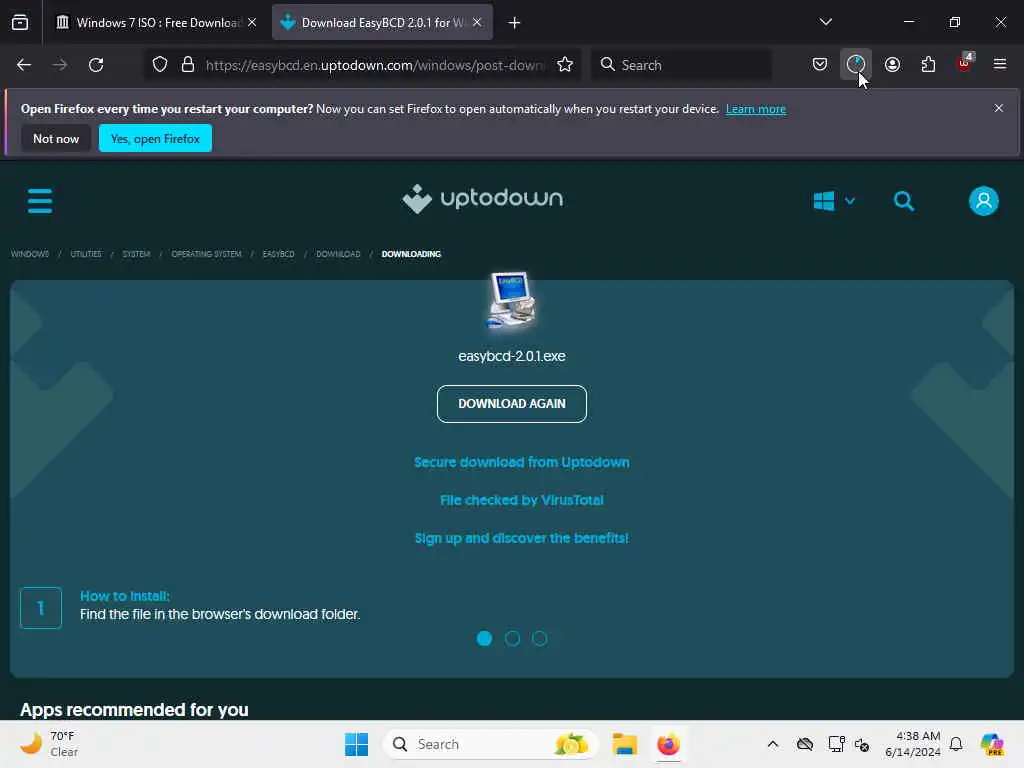
Task: Go to Uptodown homepage logo
Action: point(483,199)
